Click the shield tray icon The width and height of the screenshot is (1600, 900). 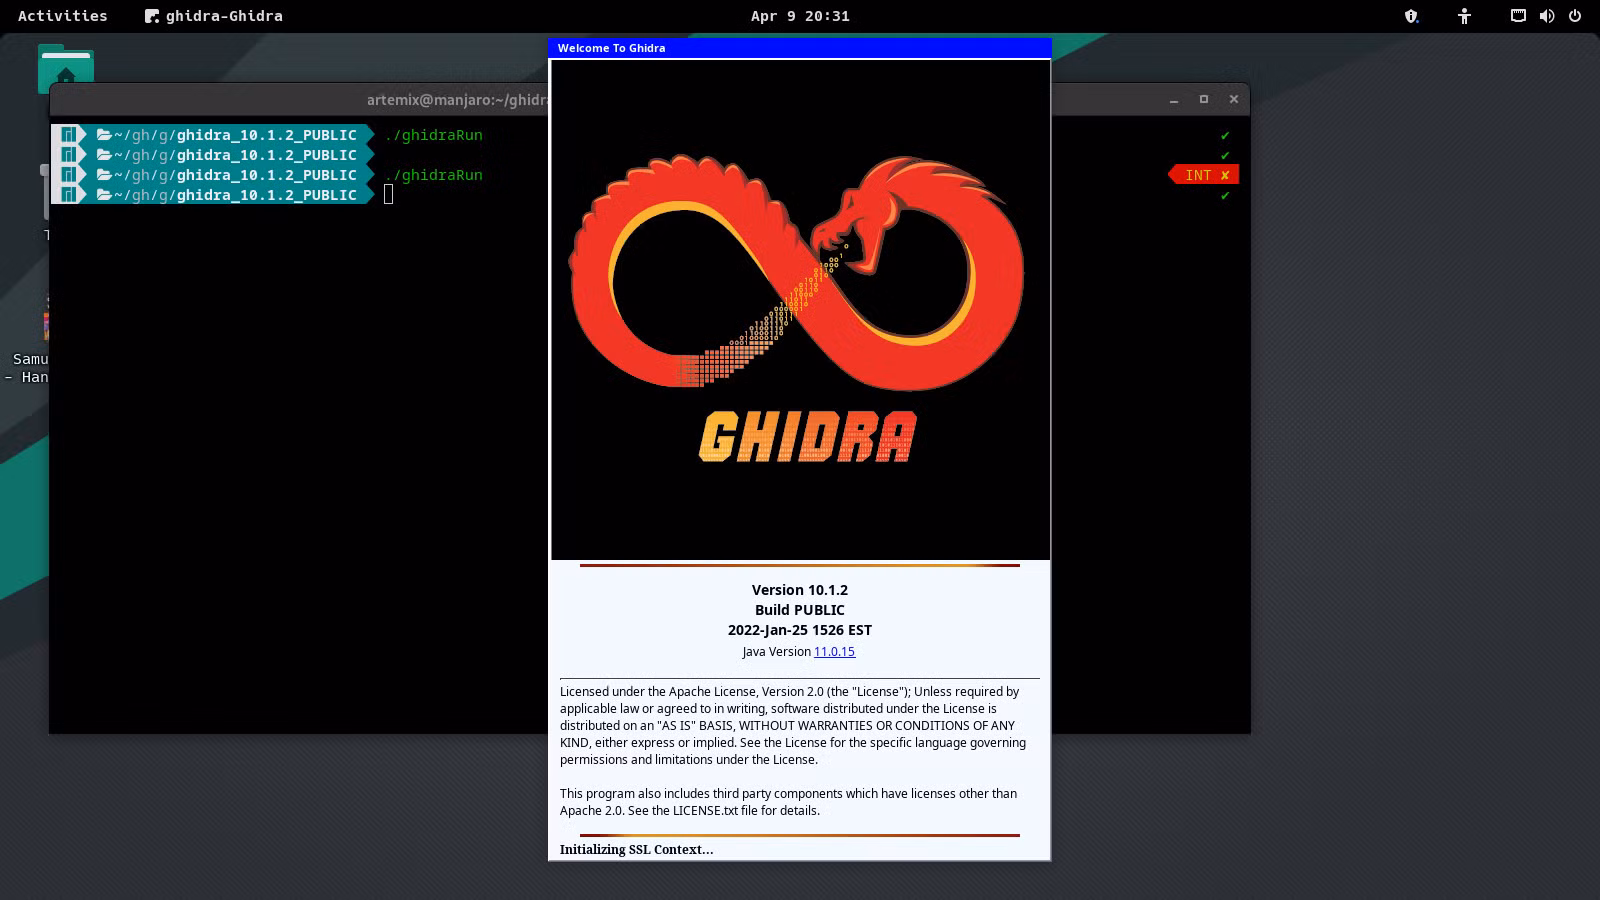[x=1411, y=16]
